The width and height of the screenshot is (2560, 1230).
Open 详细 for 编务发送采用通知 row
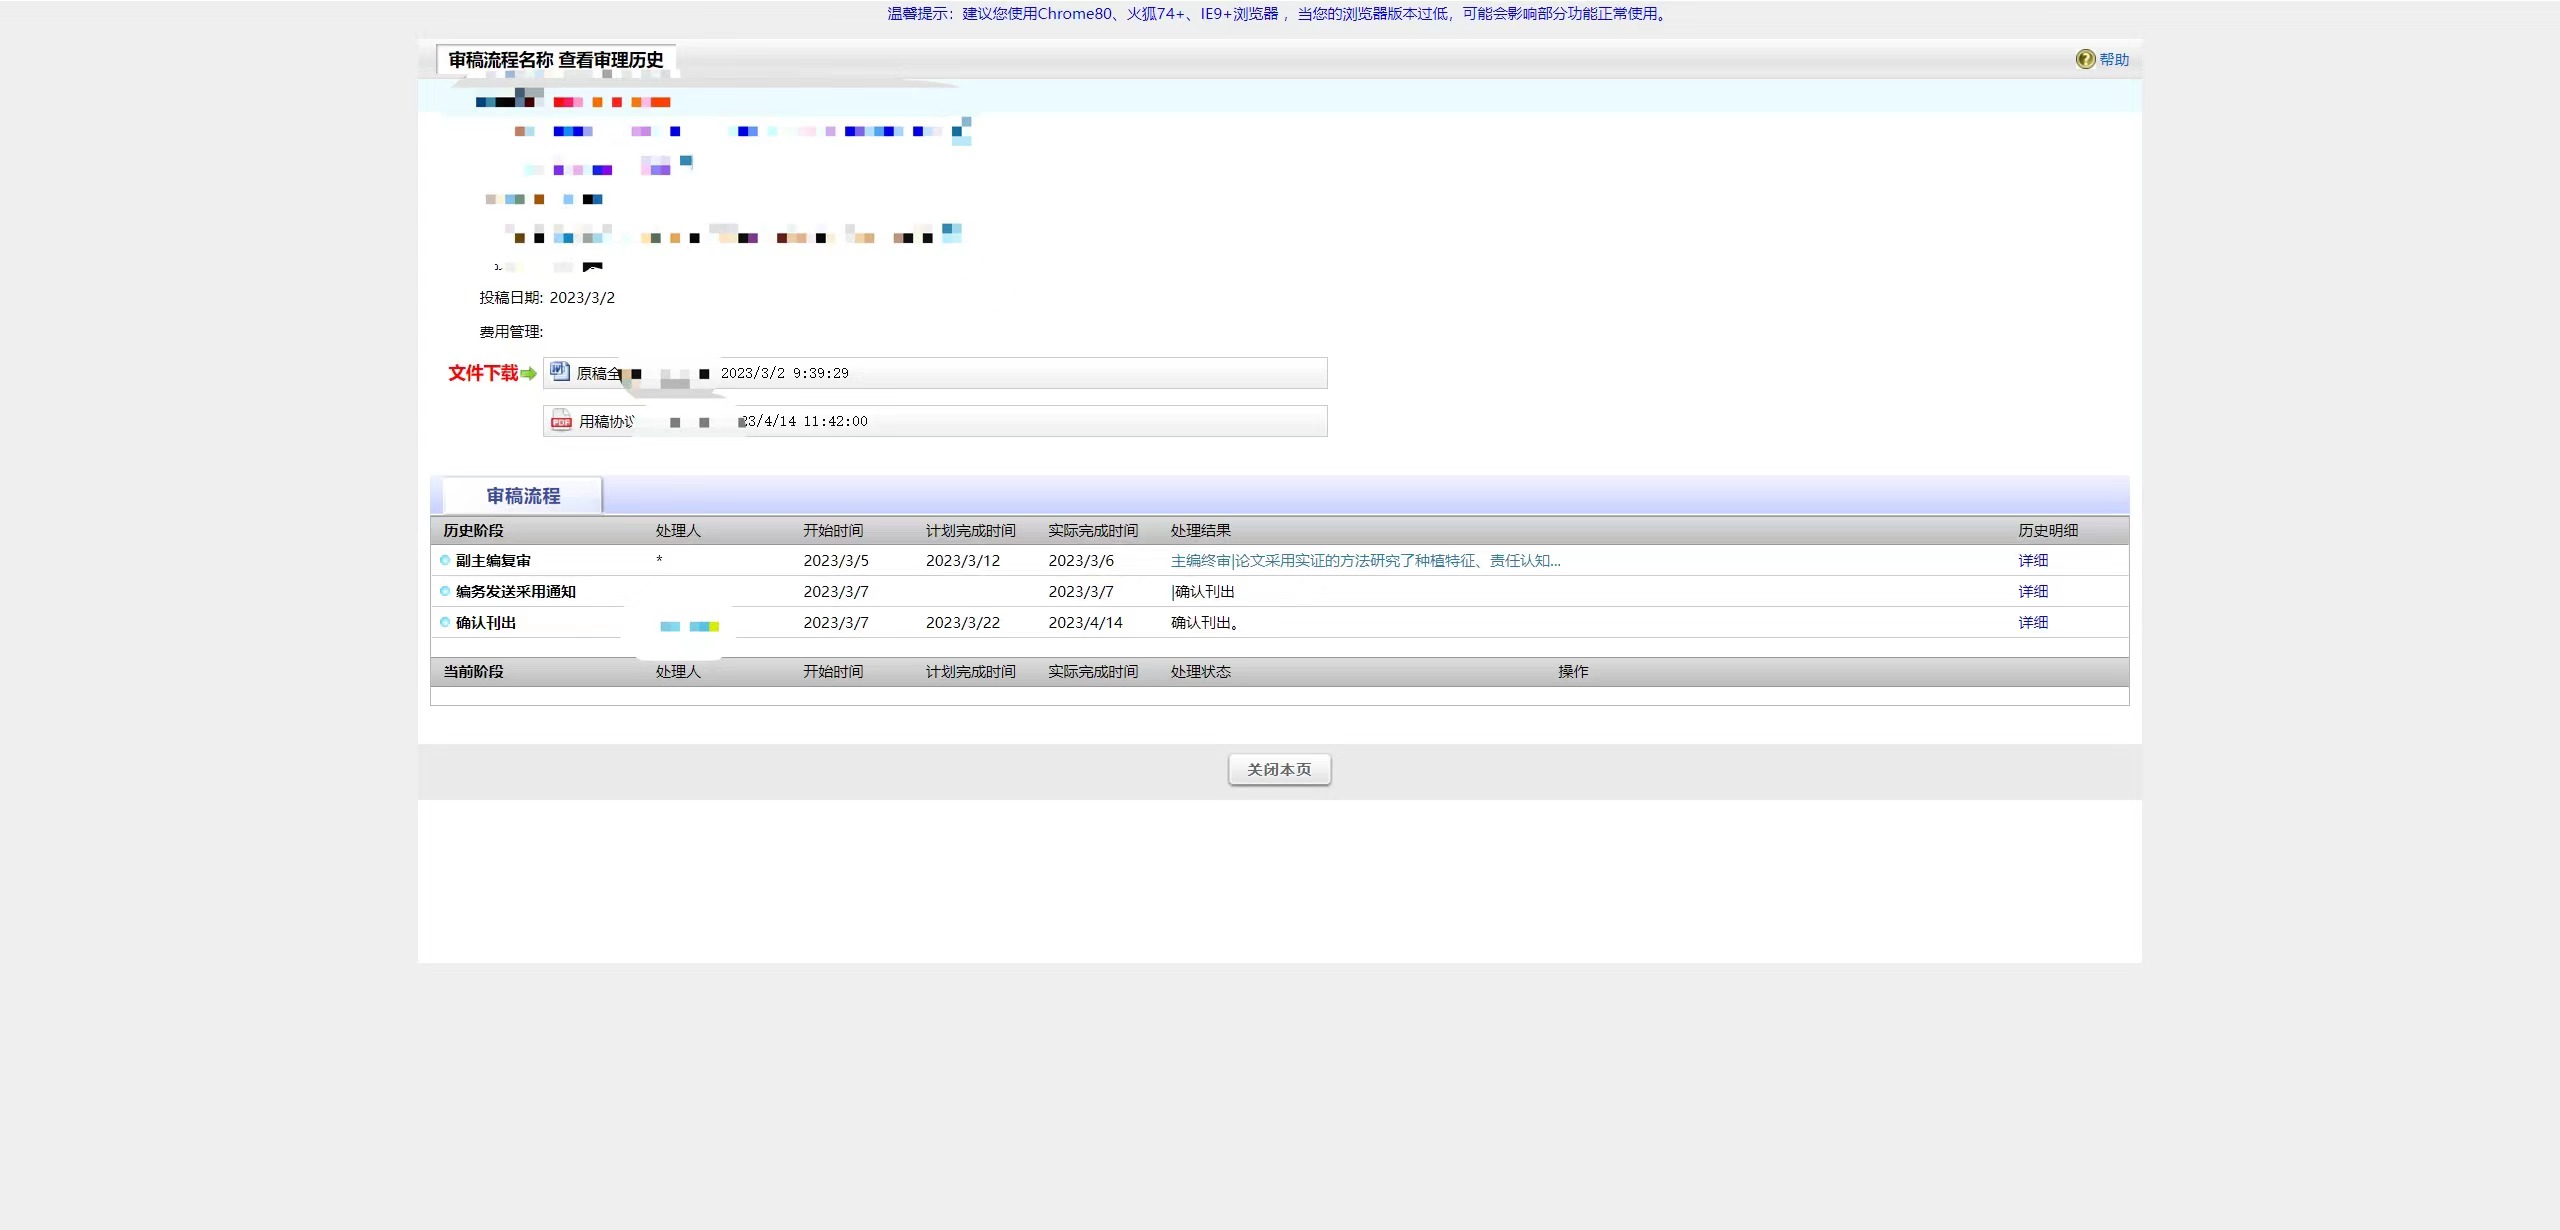[2032, 592]
